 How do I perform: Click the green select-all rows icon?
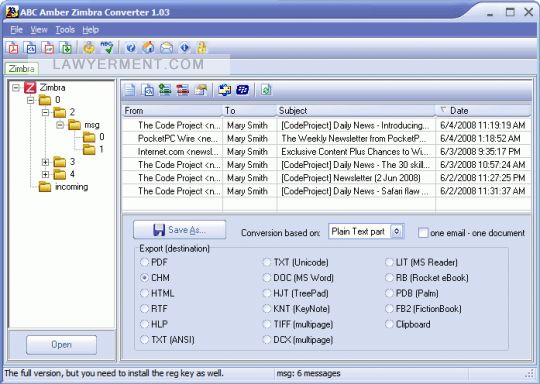tap(165, 90)
